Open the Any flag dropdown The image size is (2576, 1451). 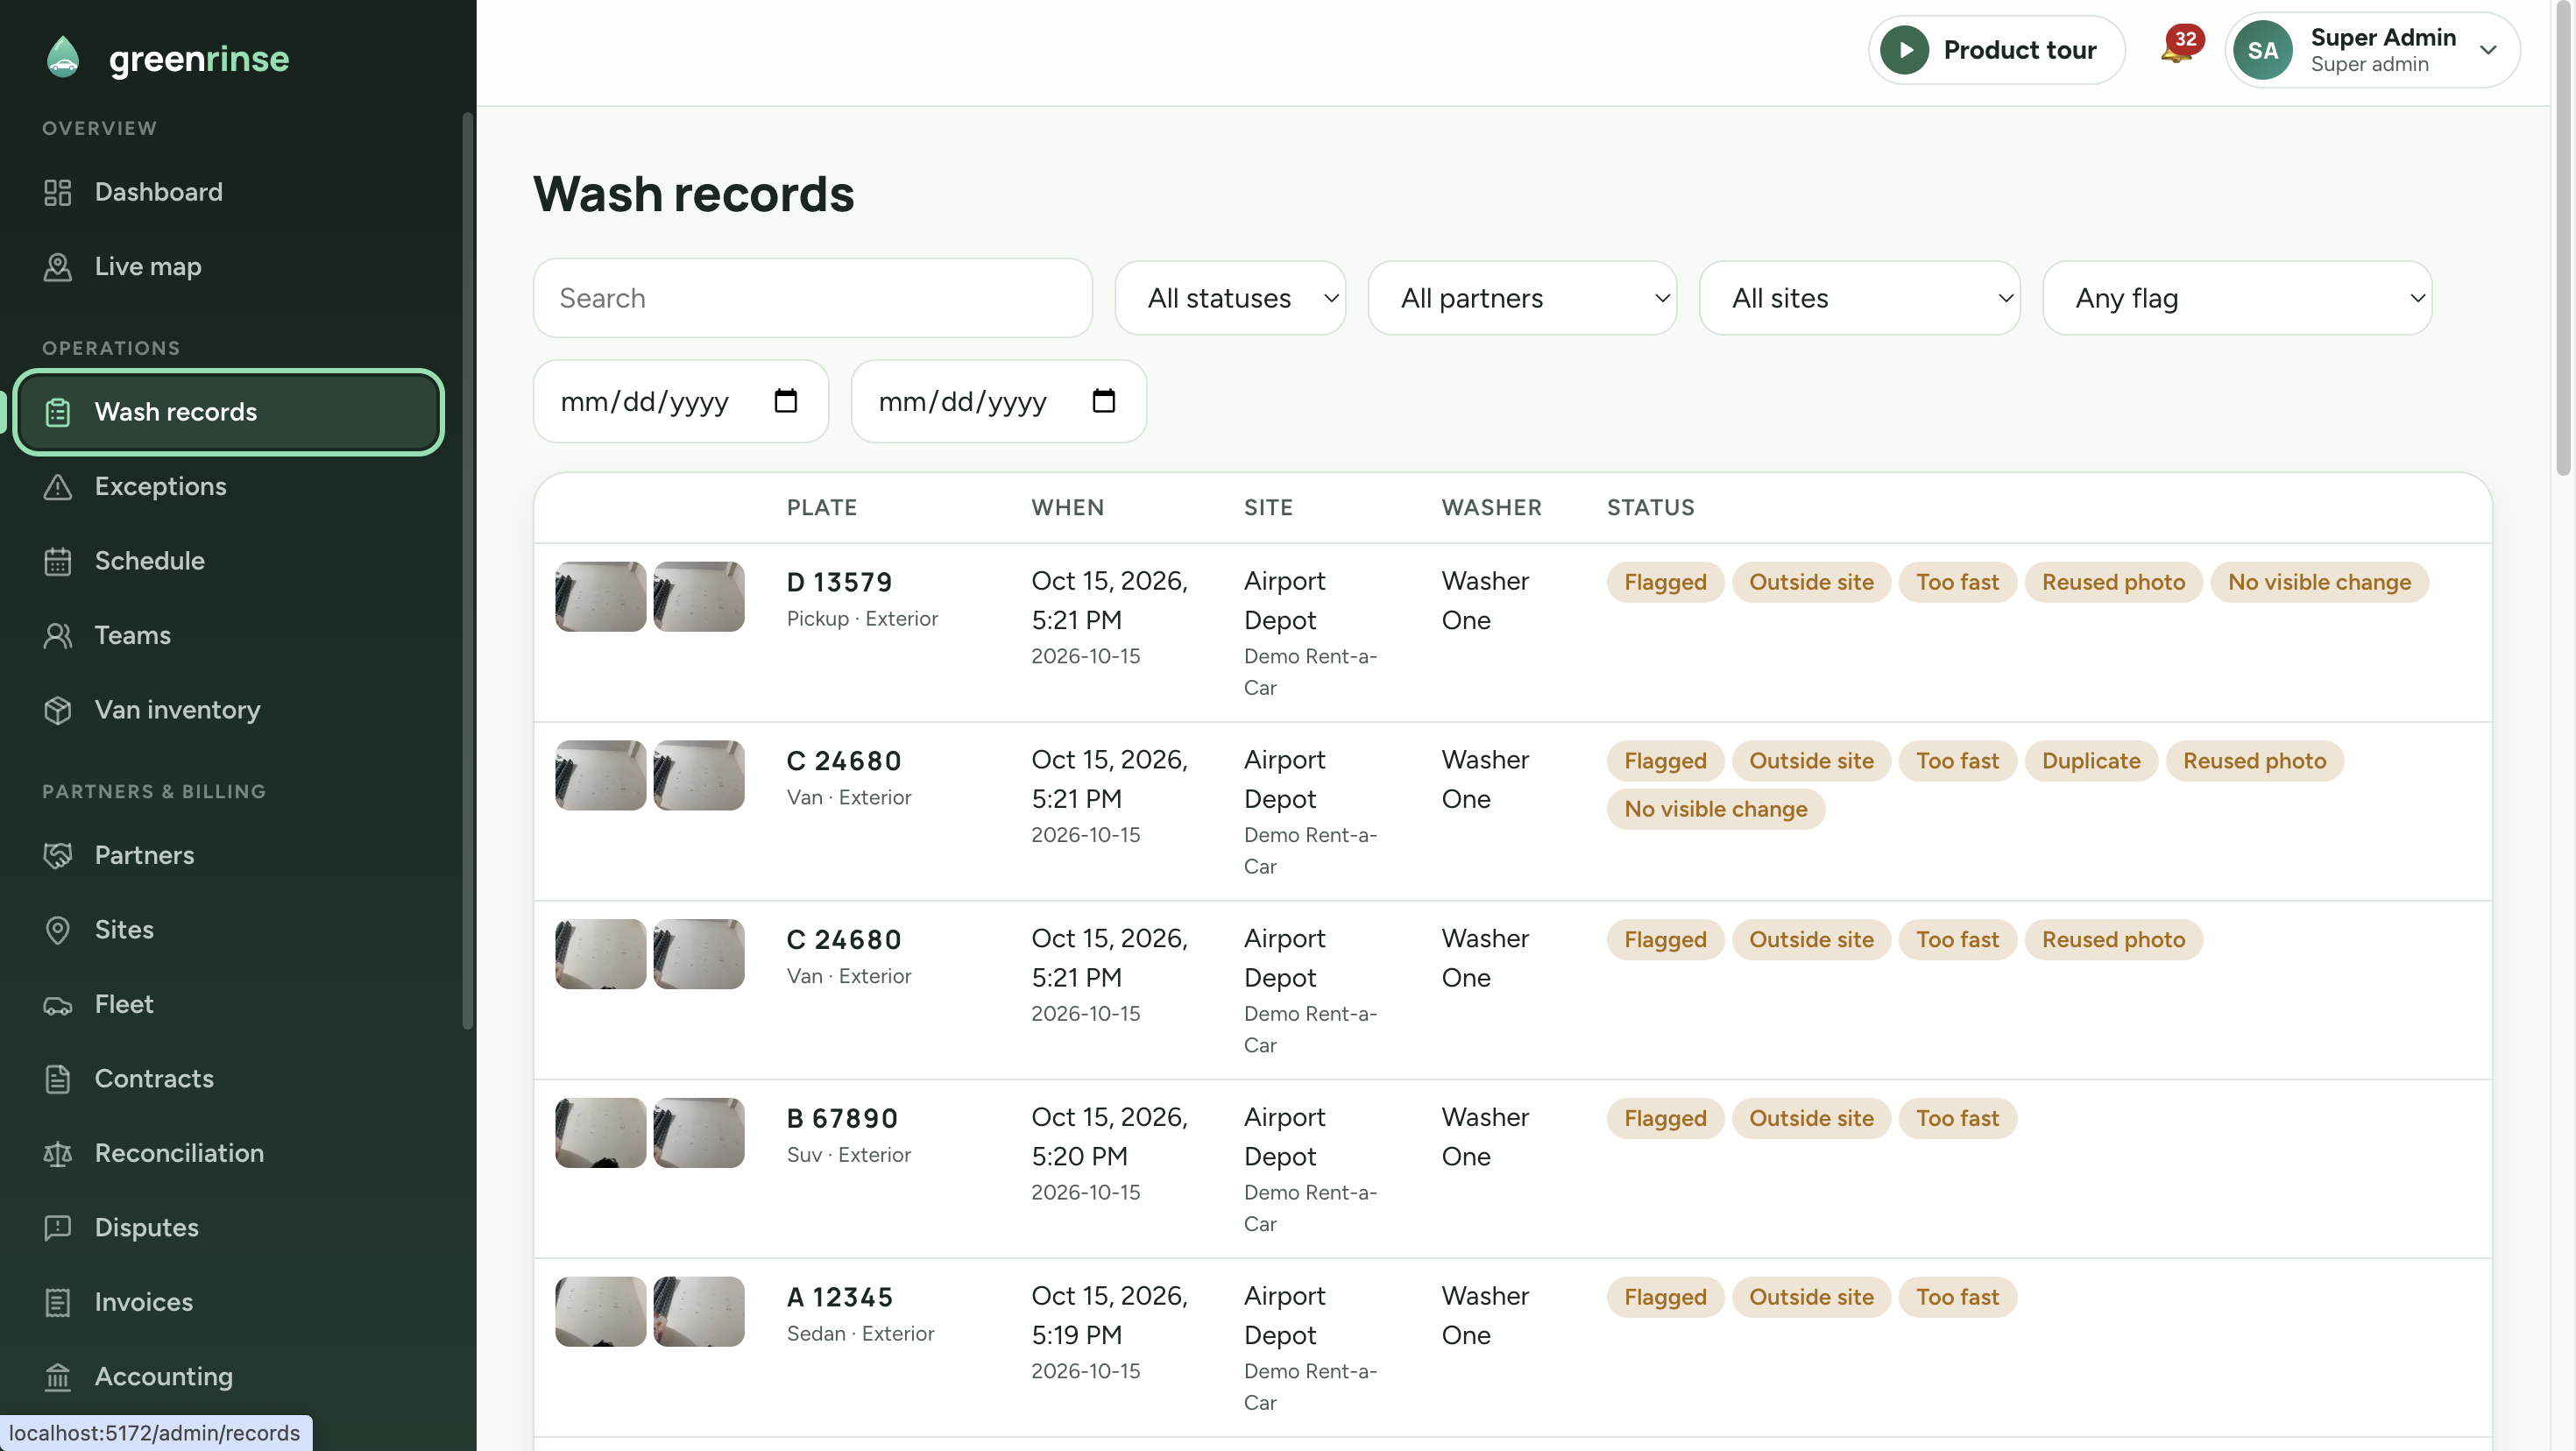pos(2237,298)
